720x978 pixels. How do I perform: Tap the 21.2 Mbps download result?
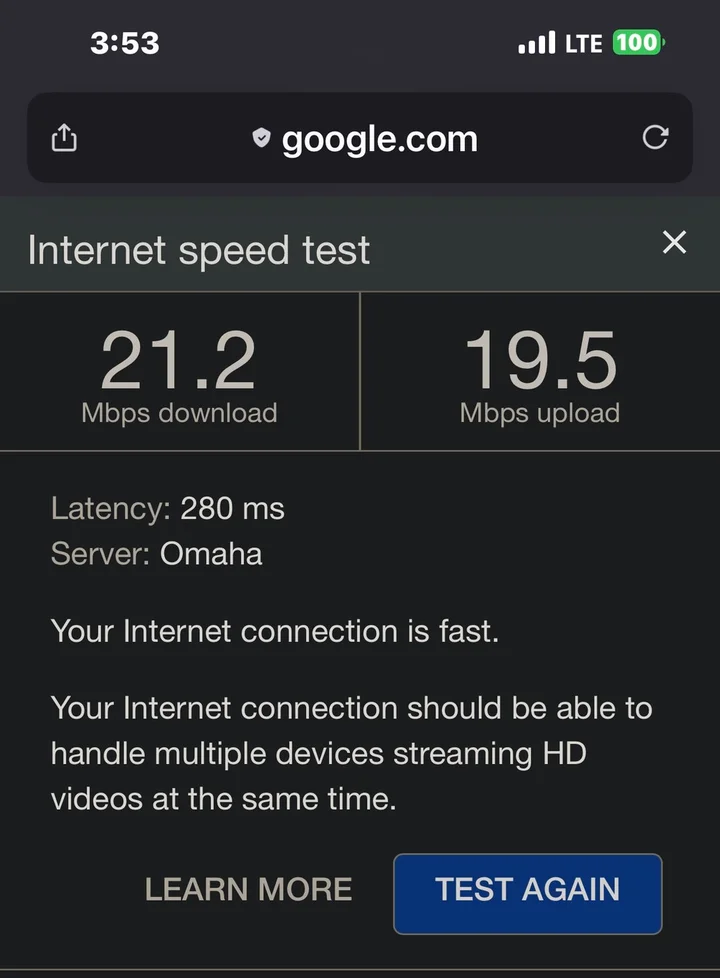(x=179, y=360)
